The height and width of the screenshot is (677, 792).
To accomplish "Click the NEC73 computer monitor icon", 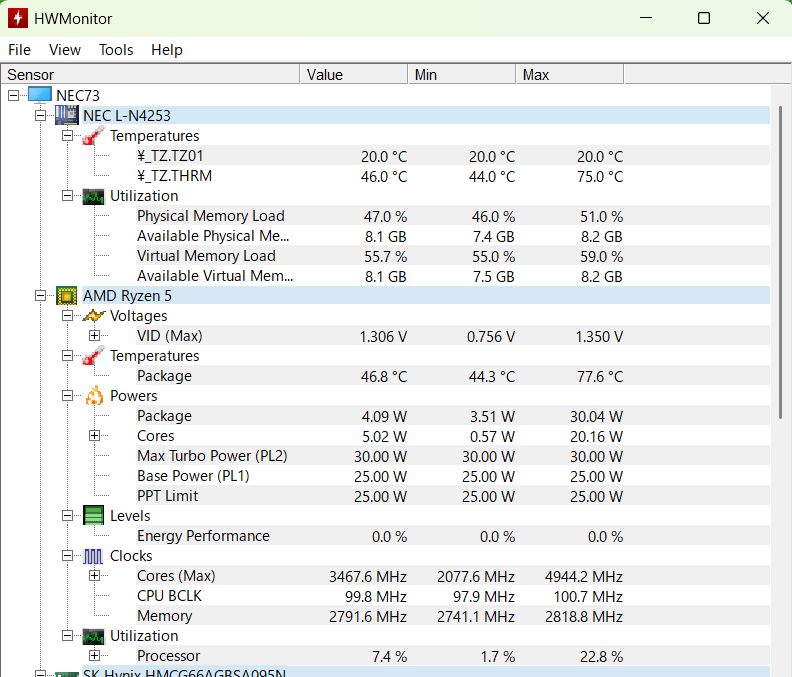I will pyautogui.click(x=39, y=95).
